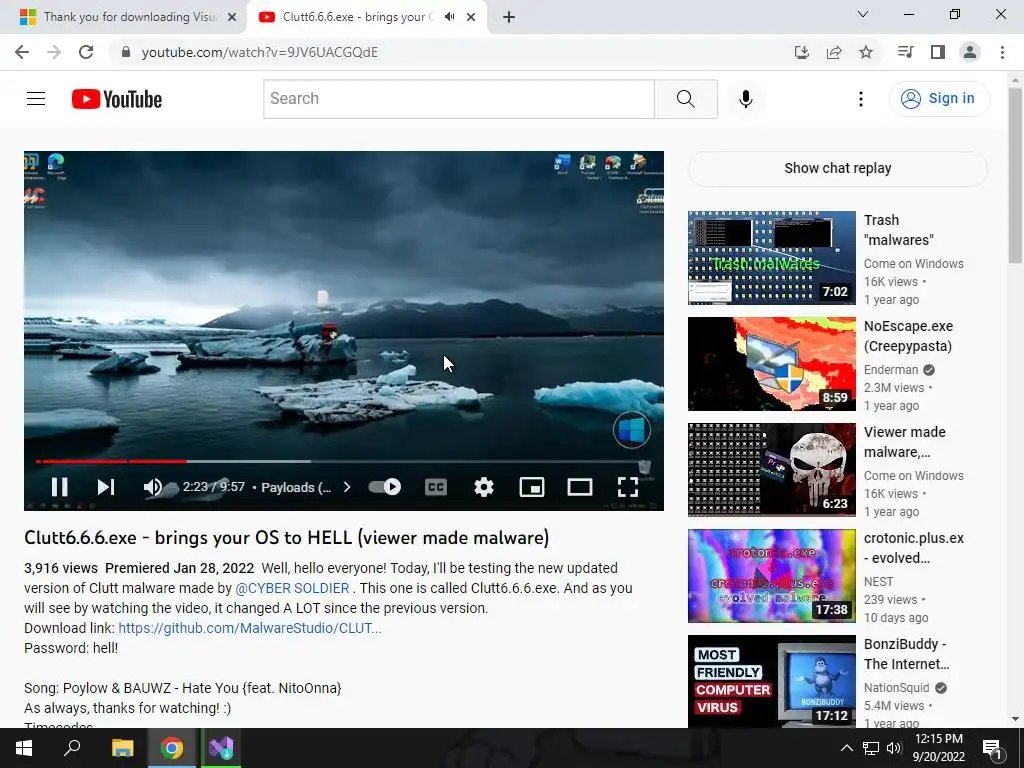The width and height of the screenshot is (1024, 768).
Task: Select the Clutt6.6.6.exe YouTube tab
Action: click(x=356, y=17)
